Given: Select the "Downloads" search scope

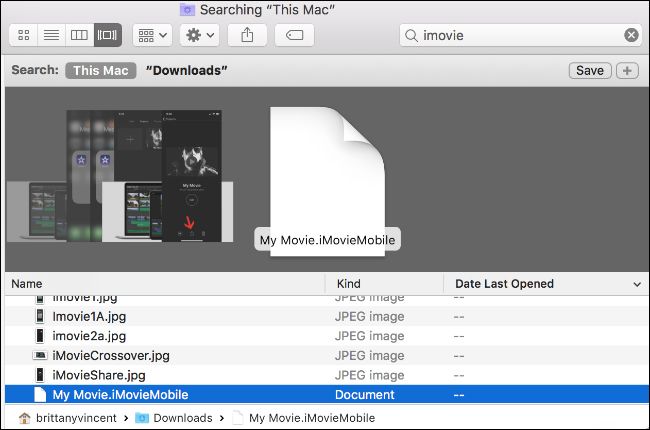Looking at the screenshot, I should [186, 70].
